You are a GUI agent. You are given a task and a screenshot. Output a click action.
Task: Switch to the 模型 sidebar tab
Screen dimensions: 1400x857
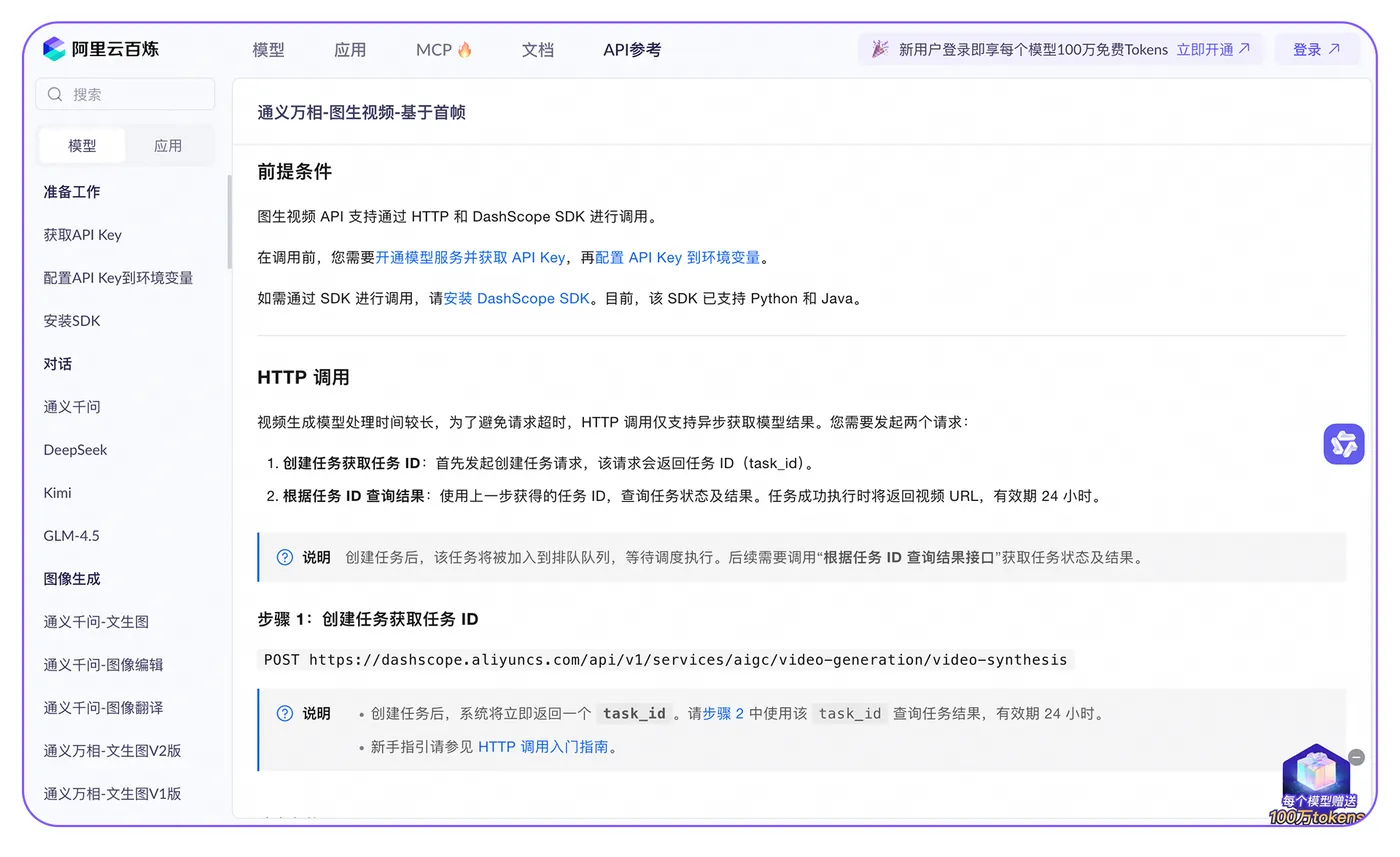pos(82,145)
